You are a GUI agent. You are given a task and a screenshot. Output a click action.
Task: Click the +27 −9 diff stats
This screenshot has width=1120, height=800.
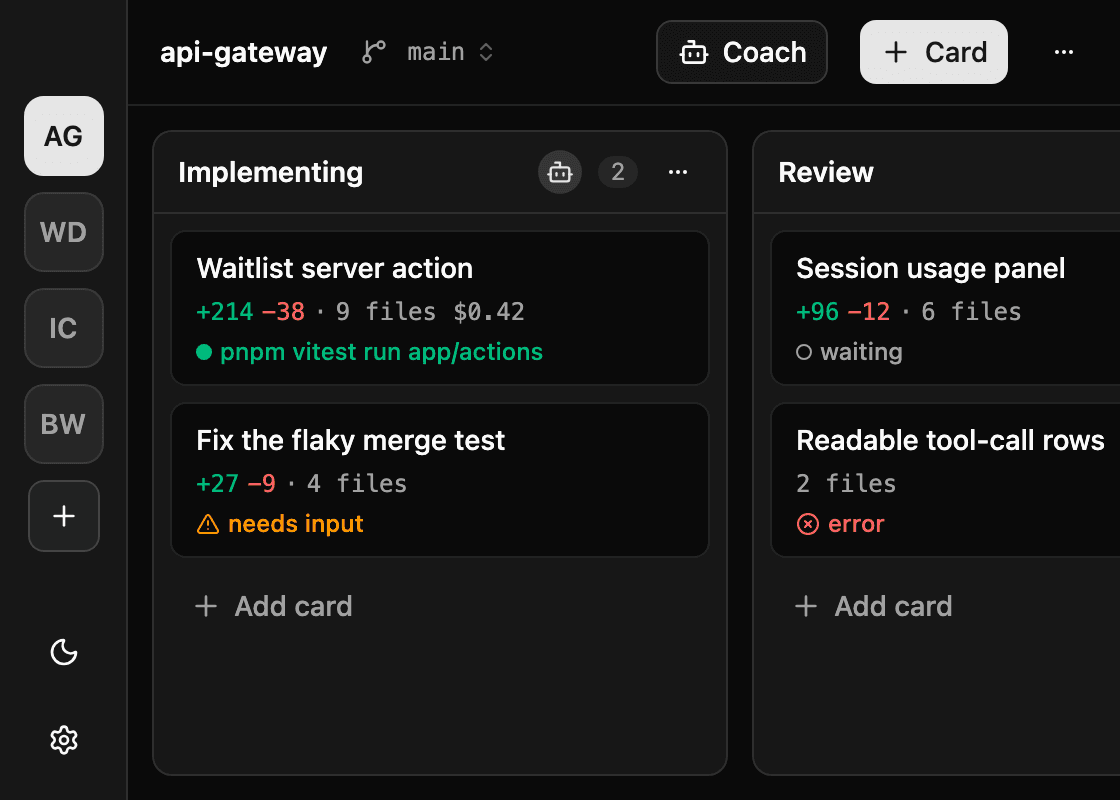click(236, 484)
